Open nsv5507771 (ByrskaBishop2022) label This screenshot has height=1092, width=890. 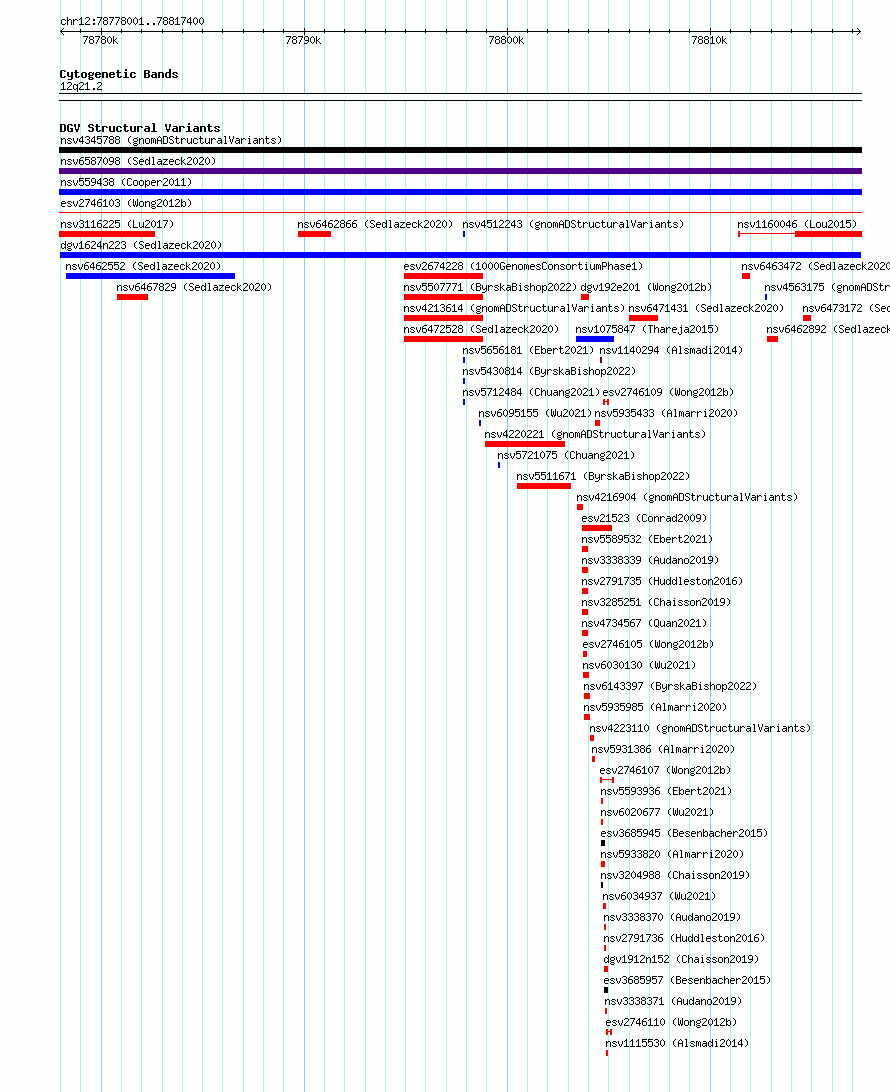490,287
